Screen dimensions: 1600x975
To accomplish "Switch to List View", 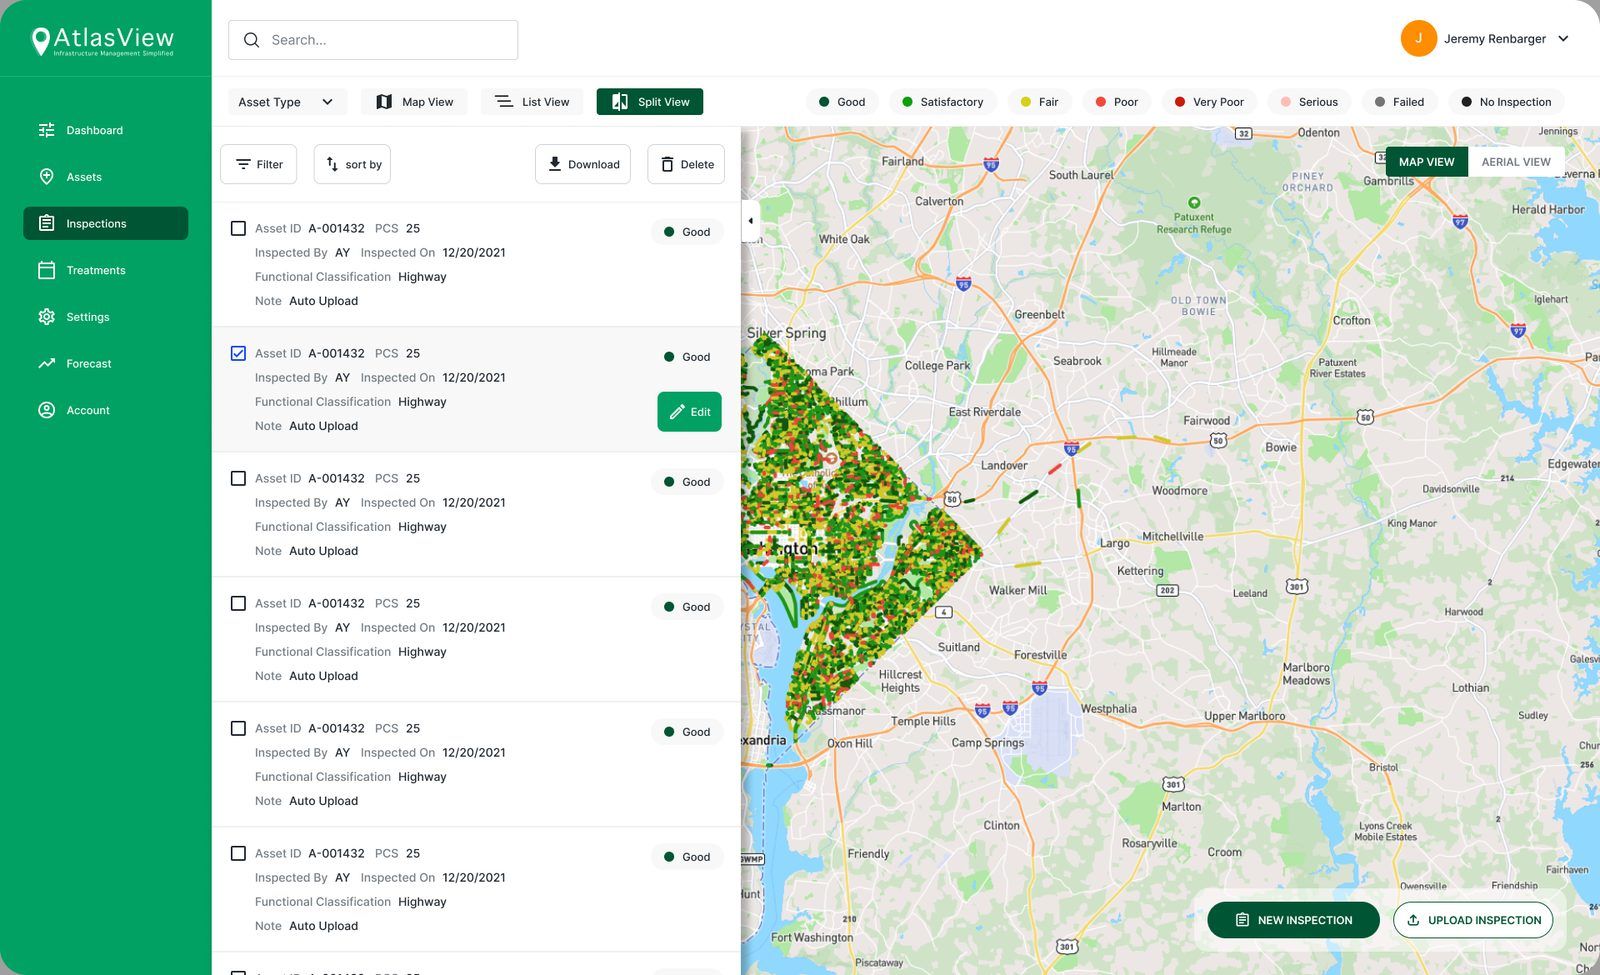I will click(531, 102).
